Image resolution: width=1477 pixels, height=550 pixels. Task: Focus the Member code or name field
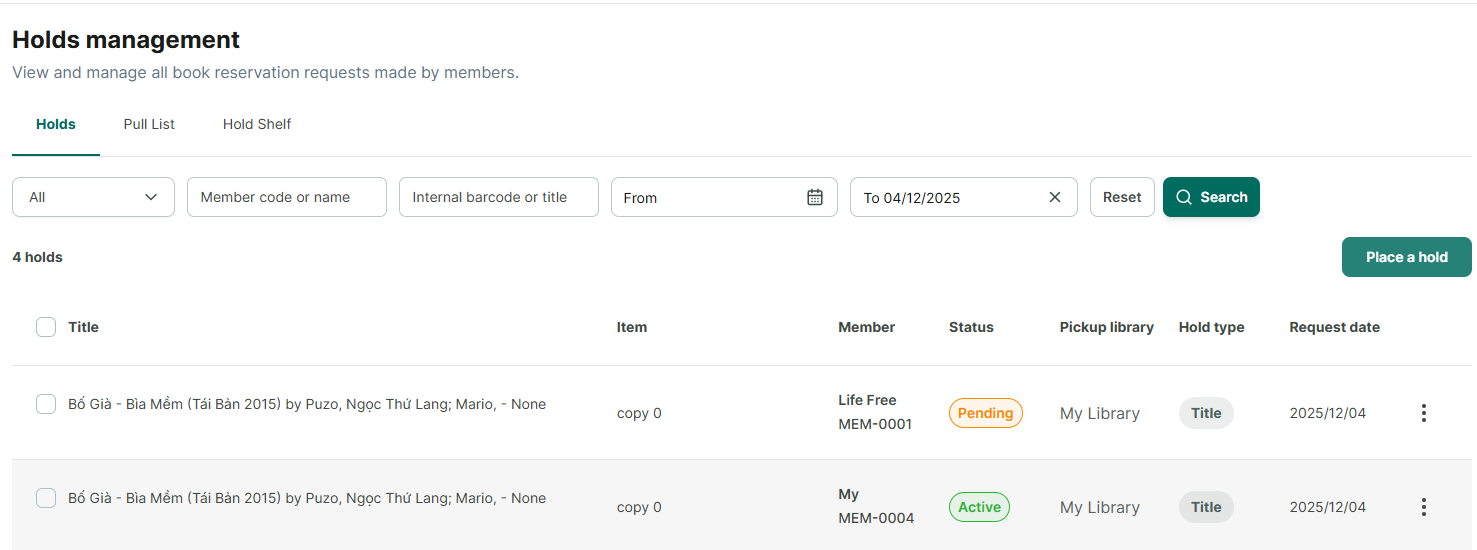287,197
